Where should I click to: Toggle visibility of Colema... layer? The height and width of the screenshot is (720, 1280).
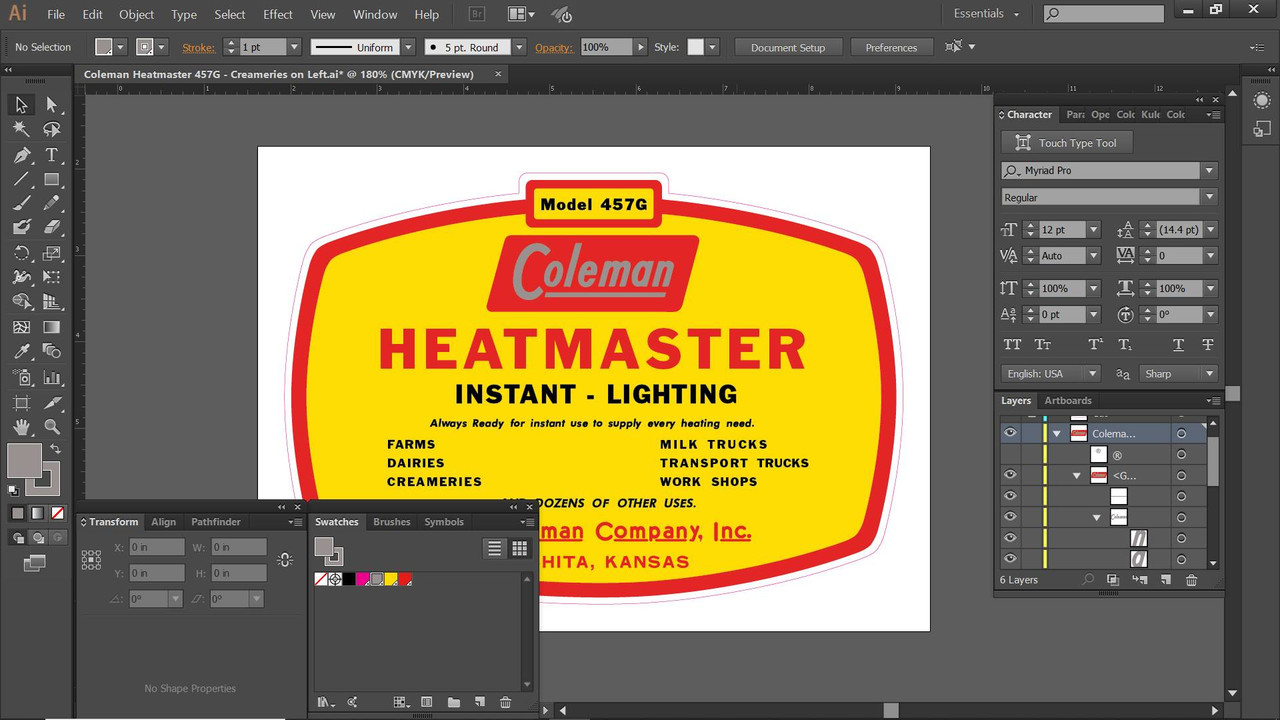click(x=1010, y=433)
